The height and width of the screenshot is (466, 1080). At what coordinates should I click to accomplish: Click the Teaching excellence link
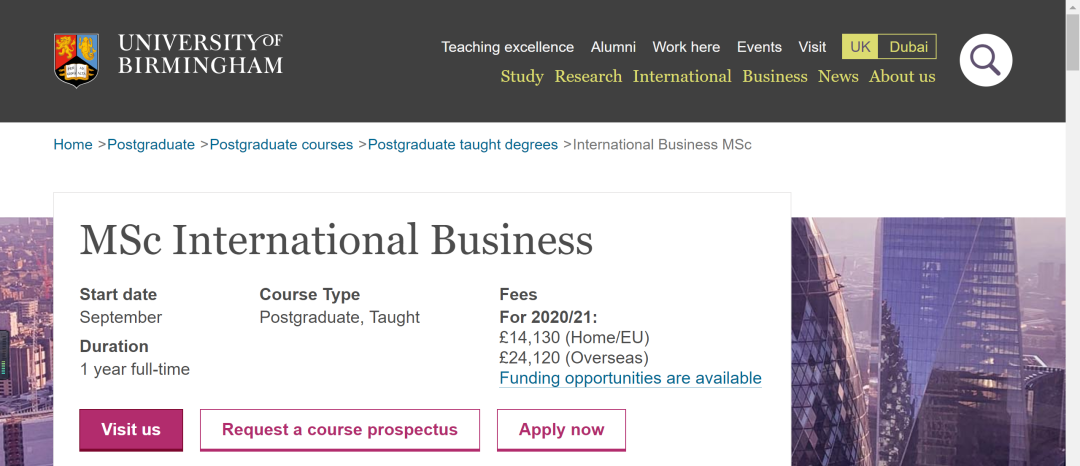pyautogui.click(x=508, y=47)
